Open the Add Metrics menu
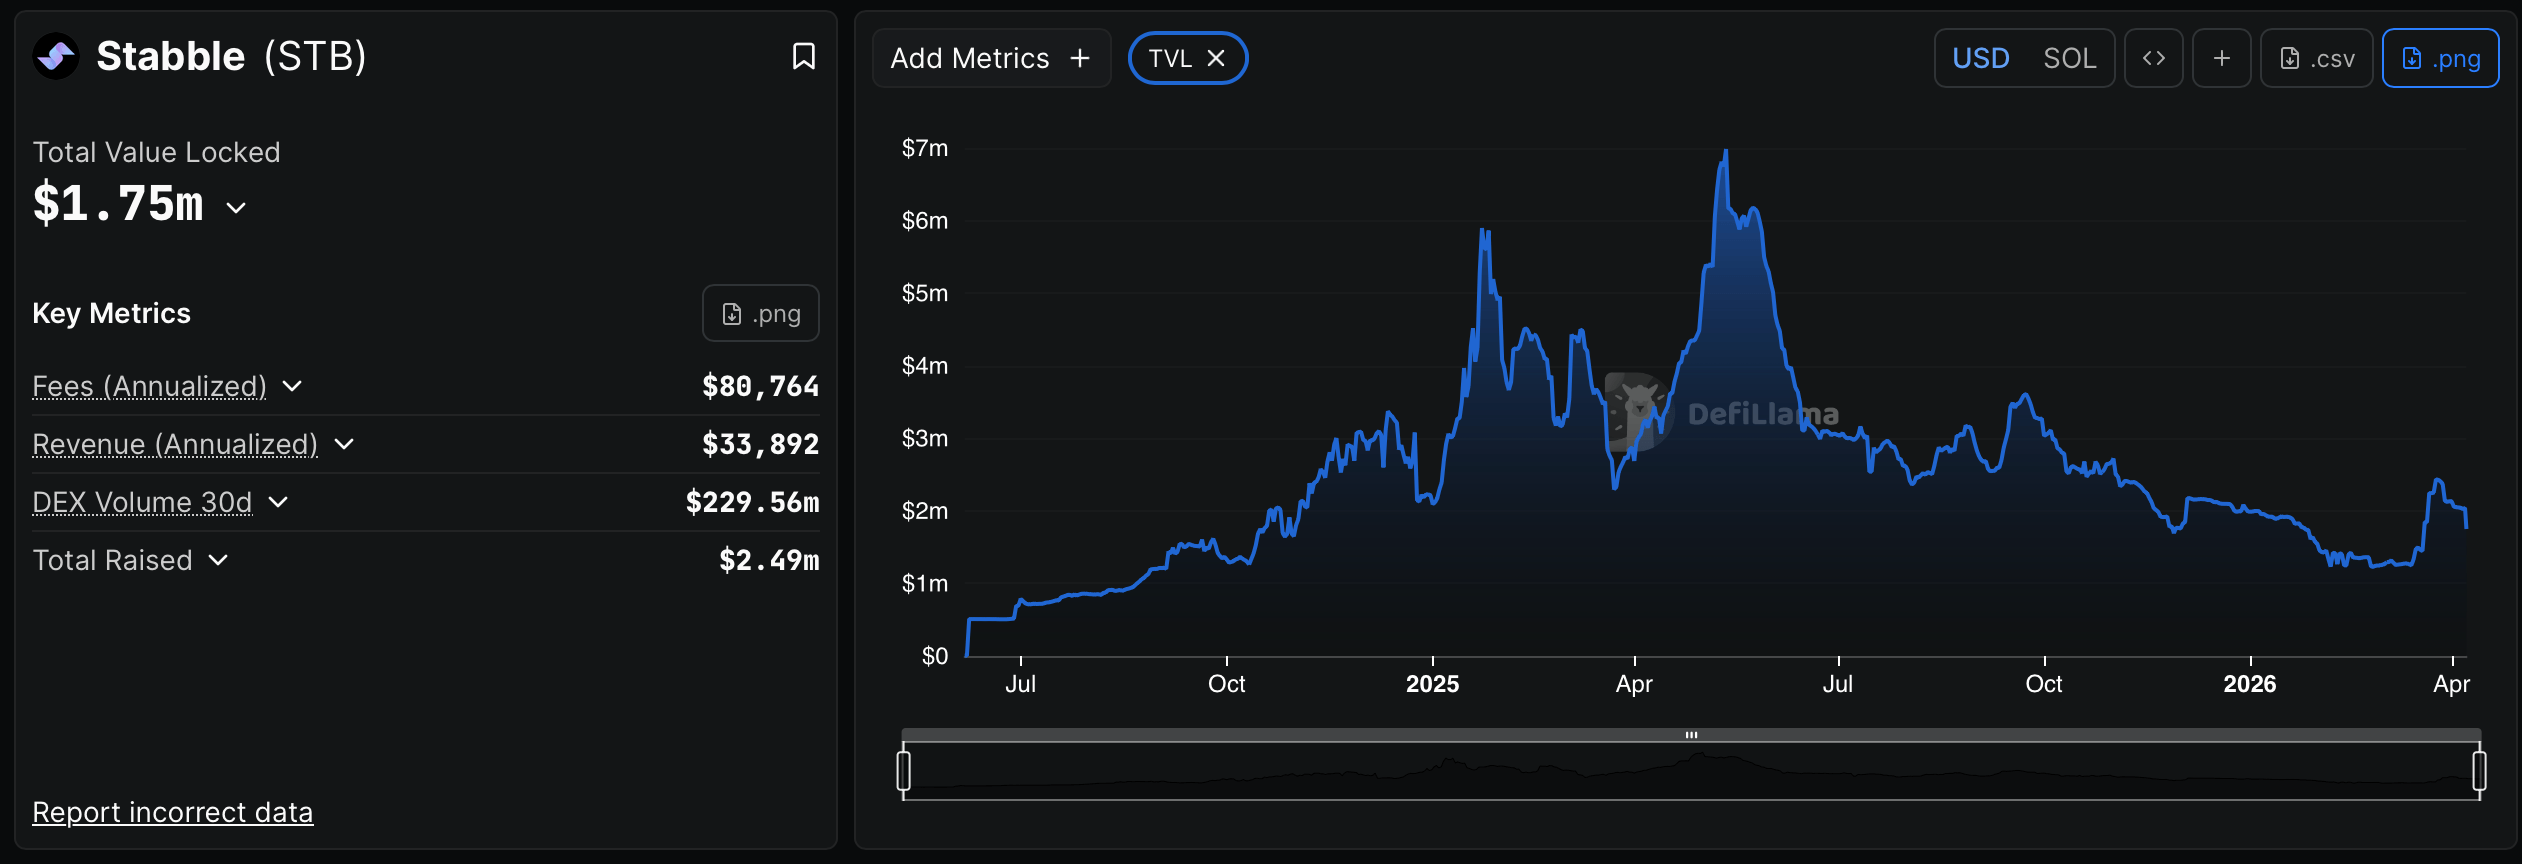2522x864 pixels. click(990, 58)
